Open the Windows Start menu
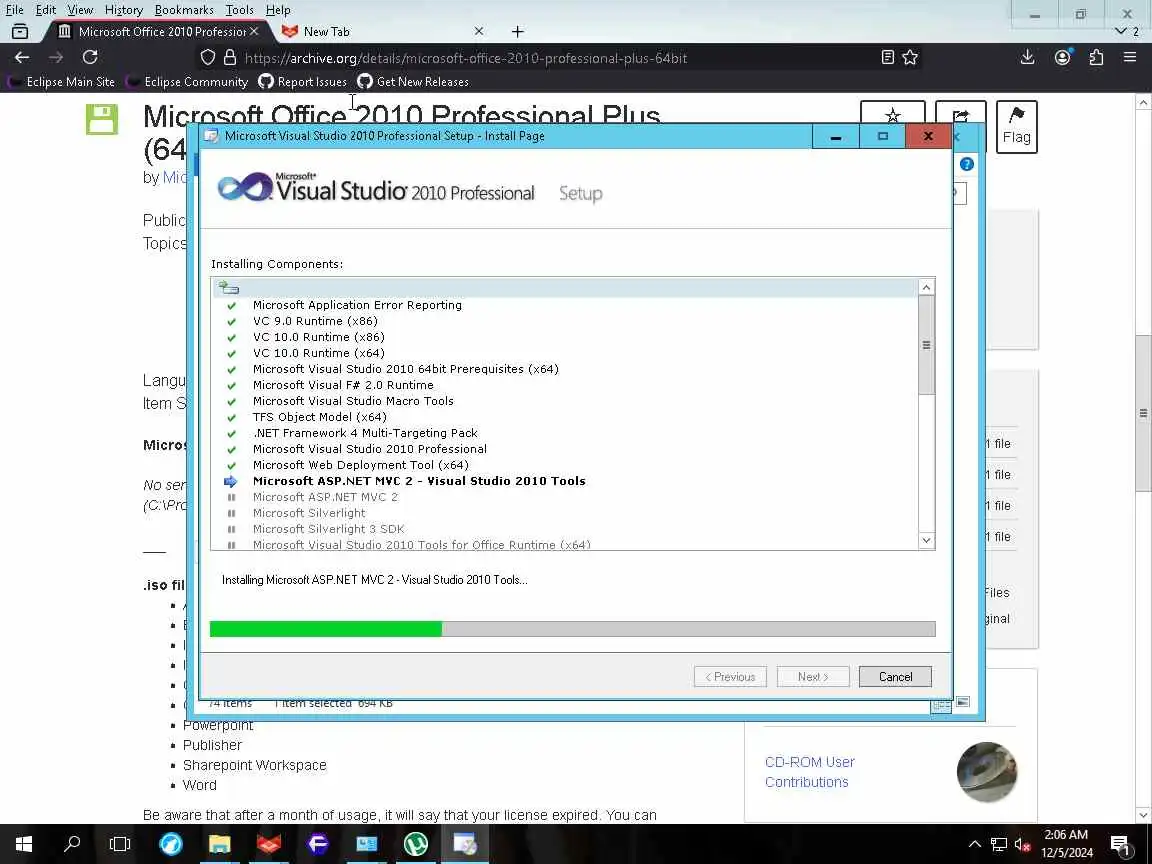Image resolution: width=1152 pixels, height=864 pixels. tap(24, 844)
